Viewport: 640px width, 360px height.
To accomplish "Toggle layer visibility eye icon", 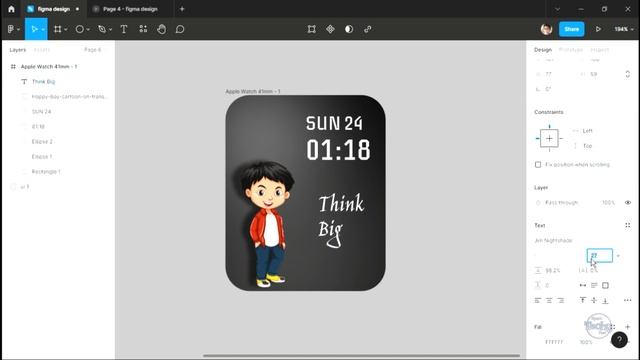I will tap(628, 202).
